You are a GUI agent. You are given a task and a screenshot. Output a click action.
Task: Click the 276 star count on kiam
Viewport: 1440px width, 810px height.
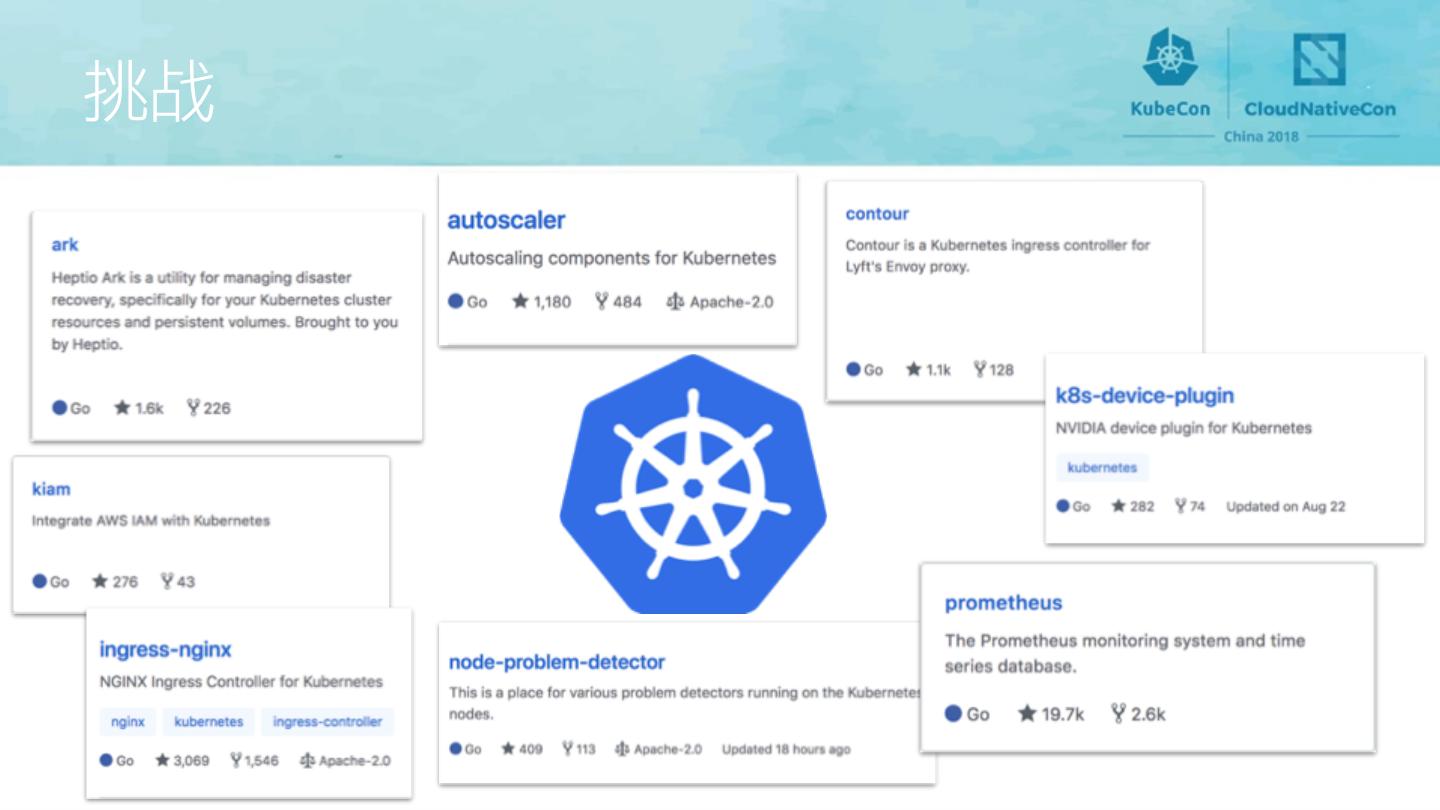point(125,581)
